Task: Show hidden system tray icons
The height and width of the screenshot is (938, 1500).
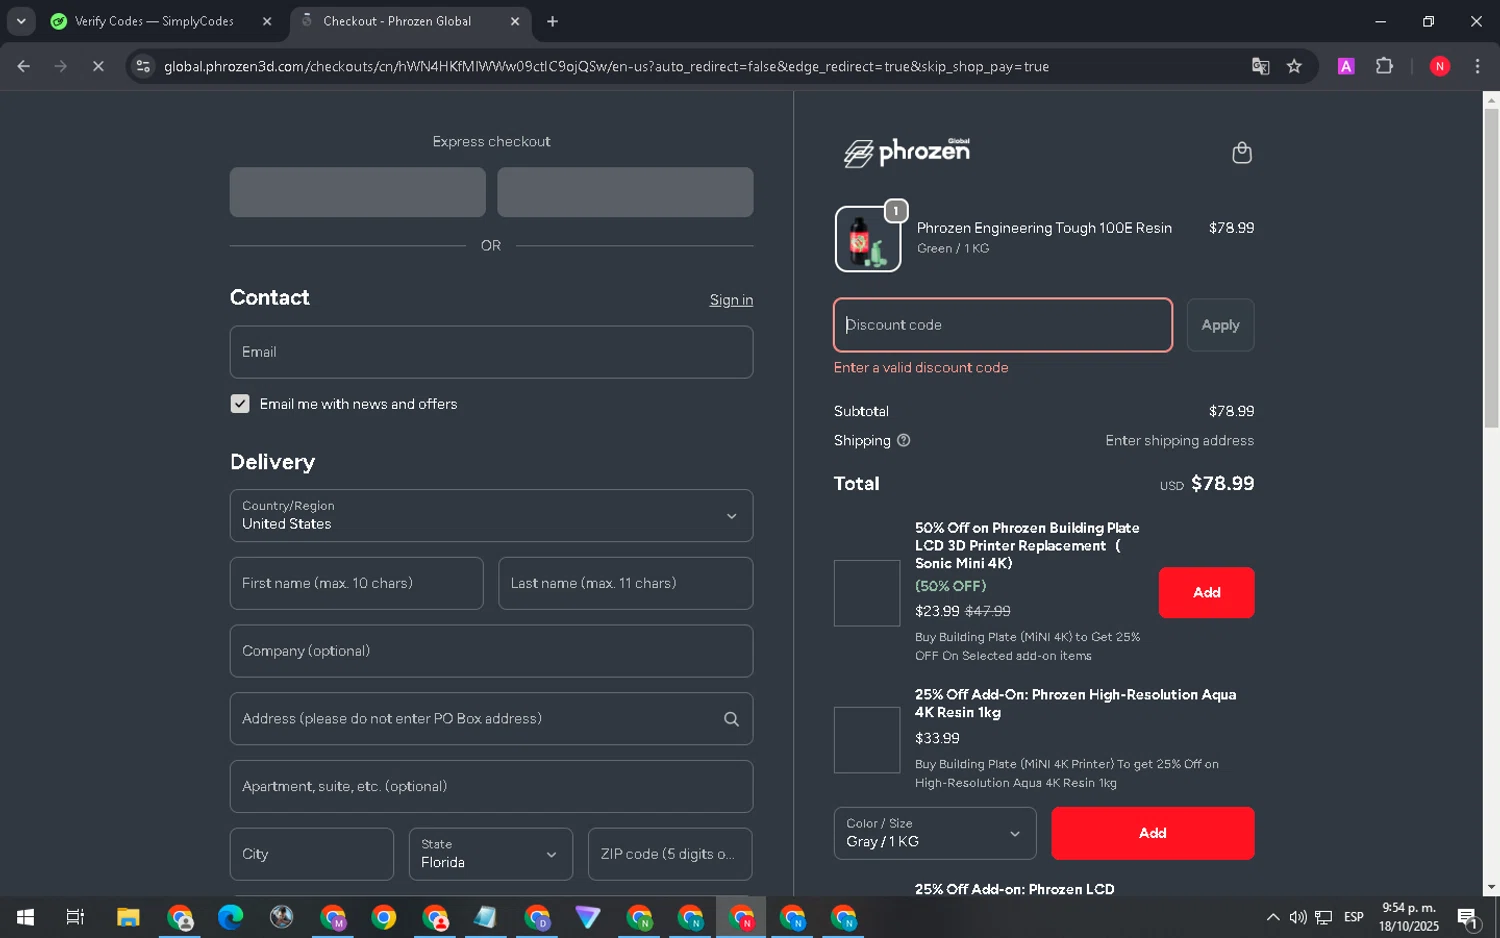Action: click(x=1272, y=917)
